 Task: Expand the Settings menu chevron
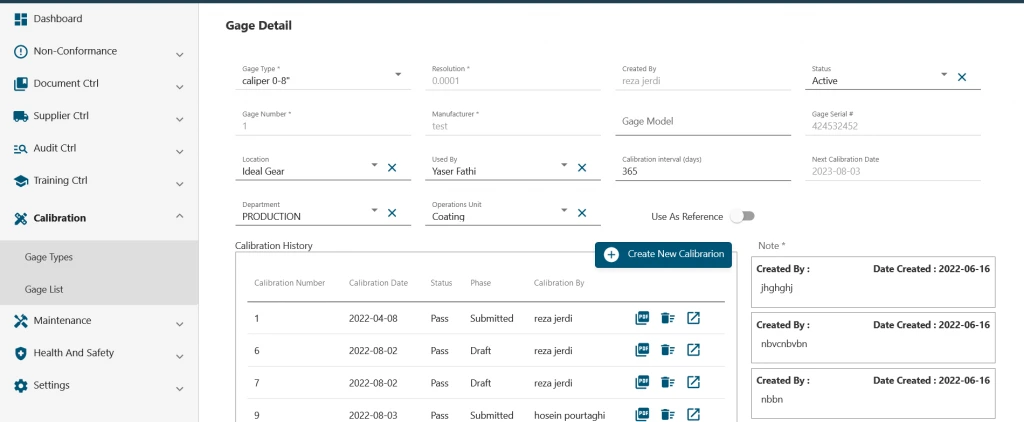coord(180,389)
